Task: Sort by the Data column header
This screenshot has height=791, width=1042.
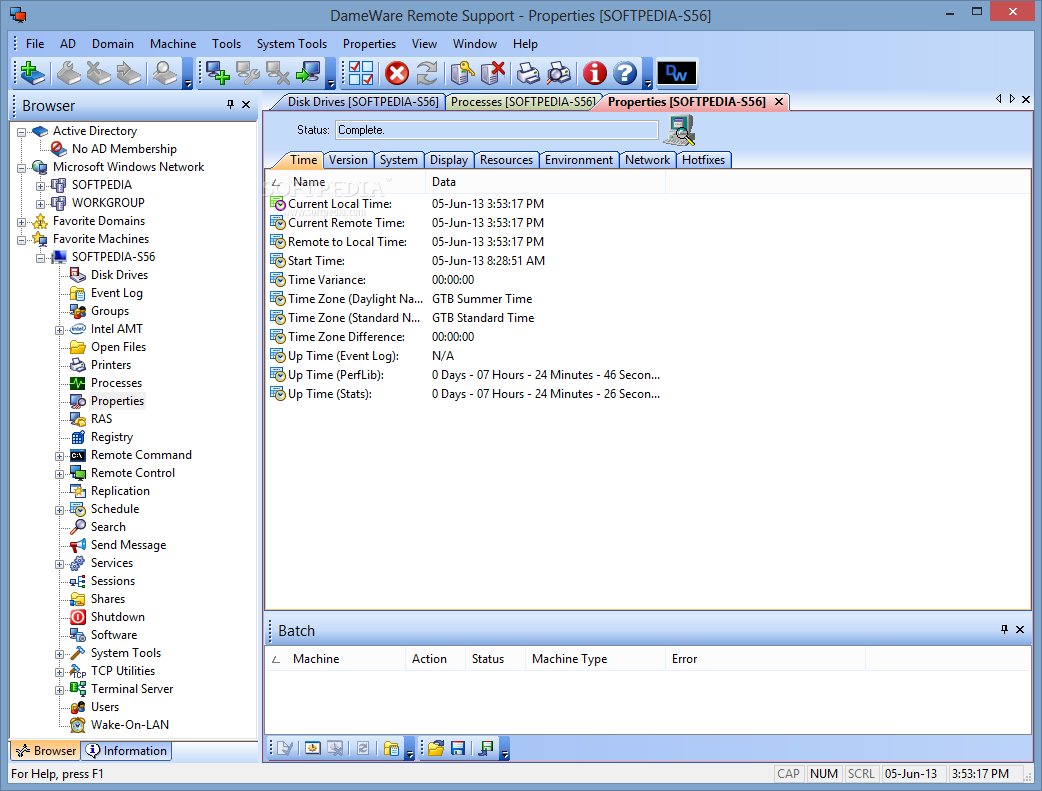Action: 545,181
